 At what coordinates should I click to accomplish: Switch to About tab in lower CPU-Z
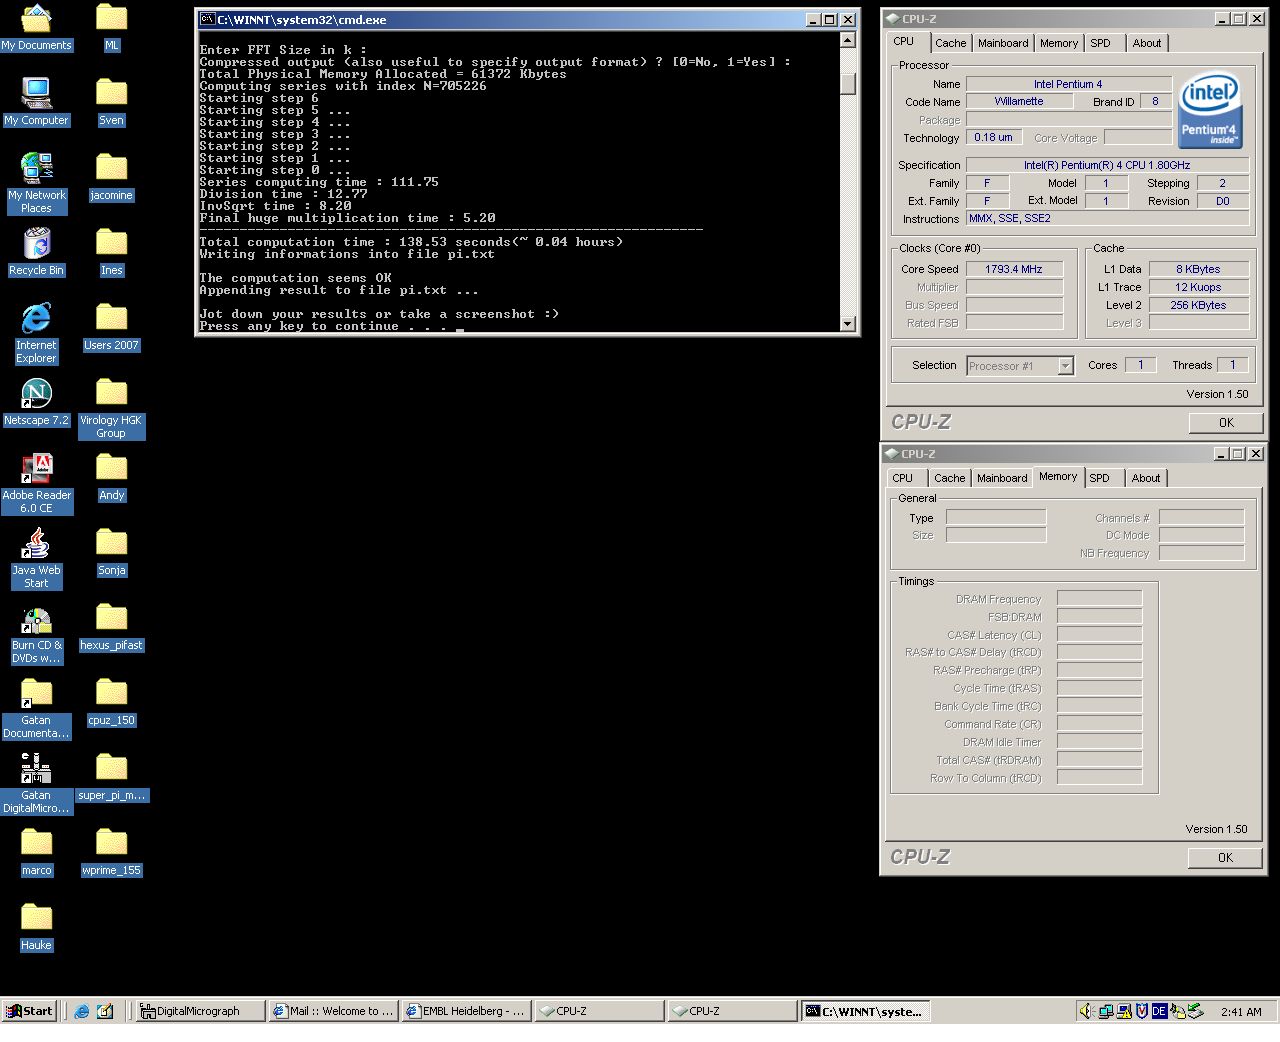point(1146,478)
